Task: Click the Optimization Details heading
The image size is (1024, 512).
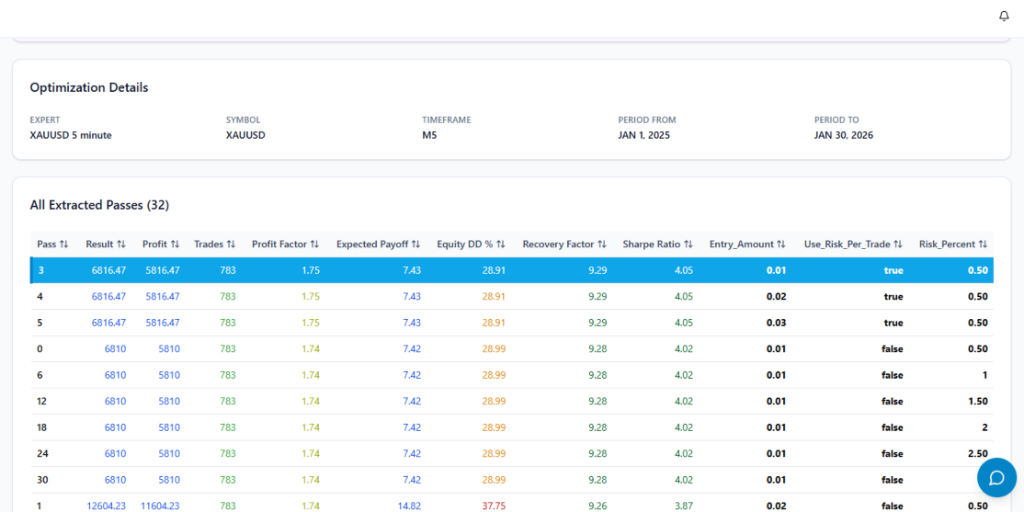Action: point(89,88)
